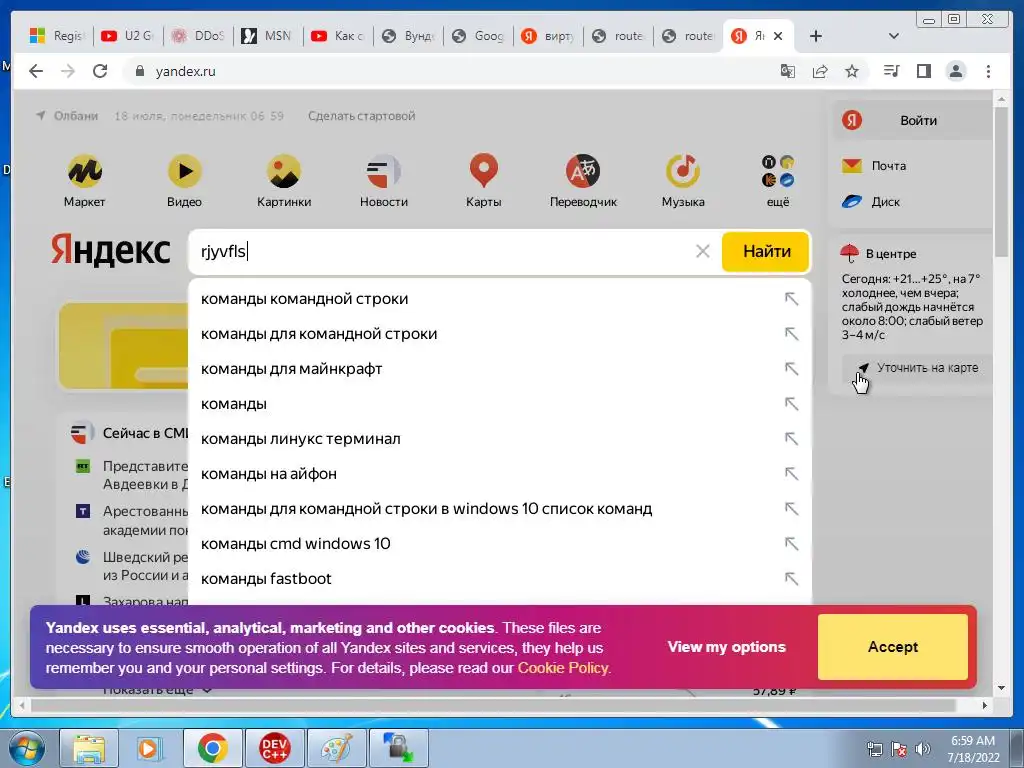1024x768 pixels.
Task: Click the browser Back arrow
Action: [36, 71]
